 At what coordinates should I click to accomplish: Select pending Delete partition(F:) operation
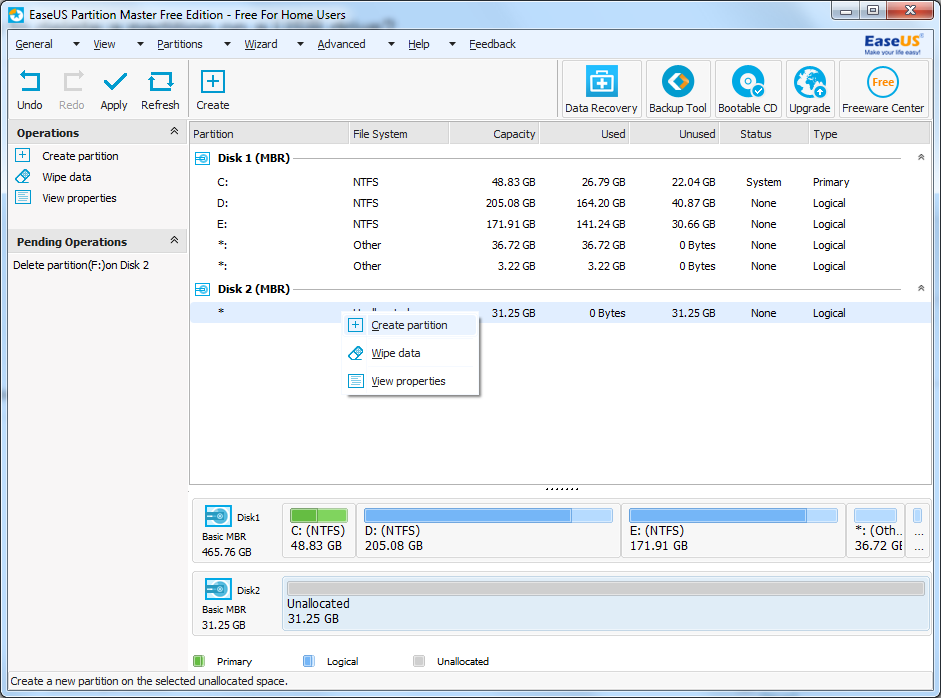[x=81, y=265]
